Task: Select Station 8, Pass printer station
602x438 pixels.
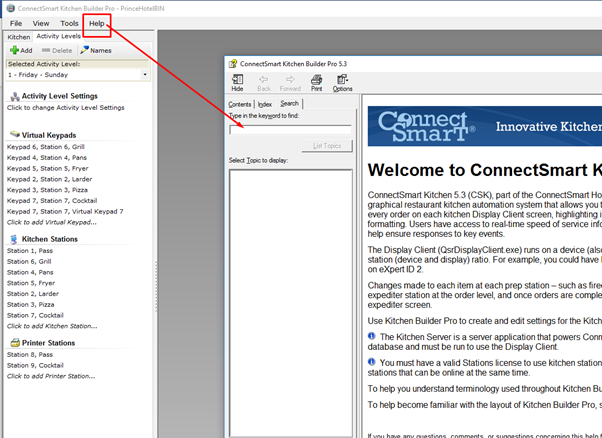Action: [30, 355]
